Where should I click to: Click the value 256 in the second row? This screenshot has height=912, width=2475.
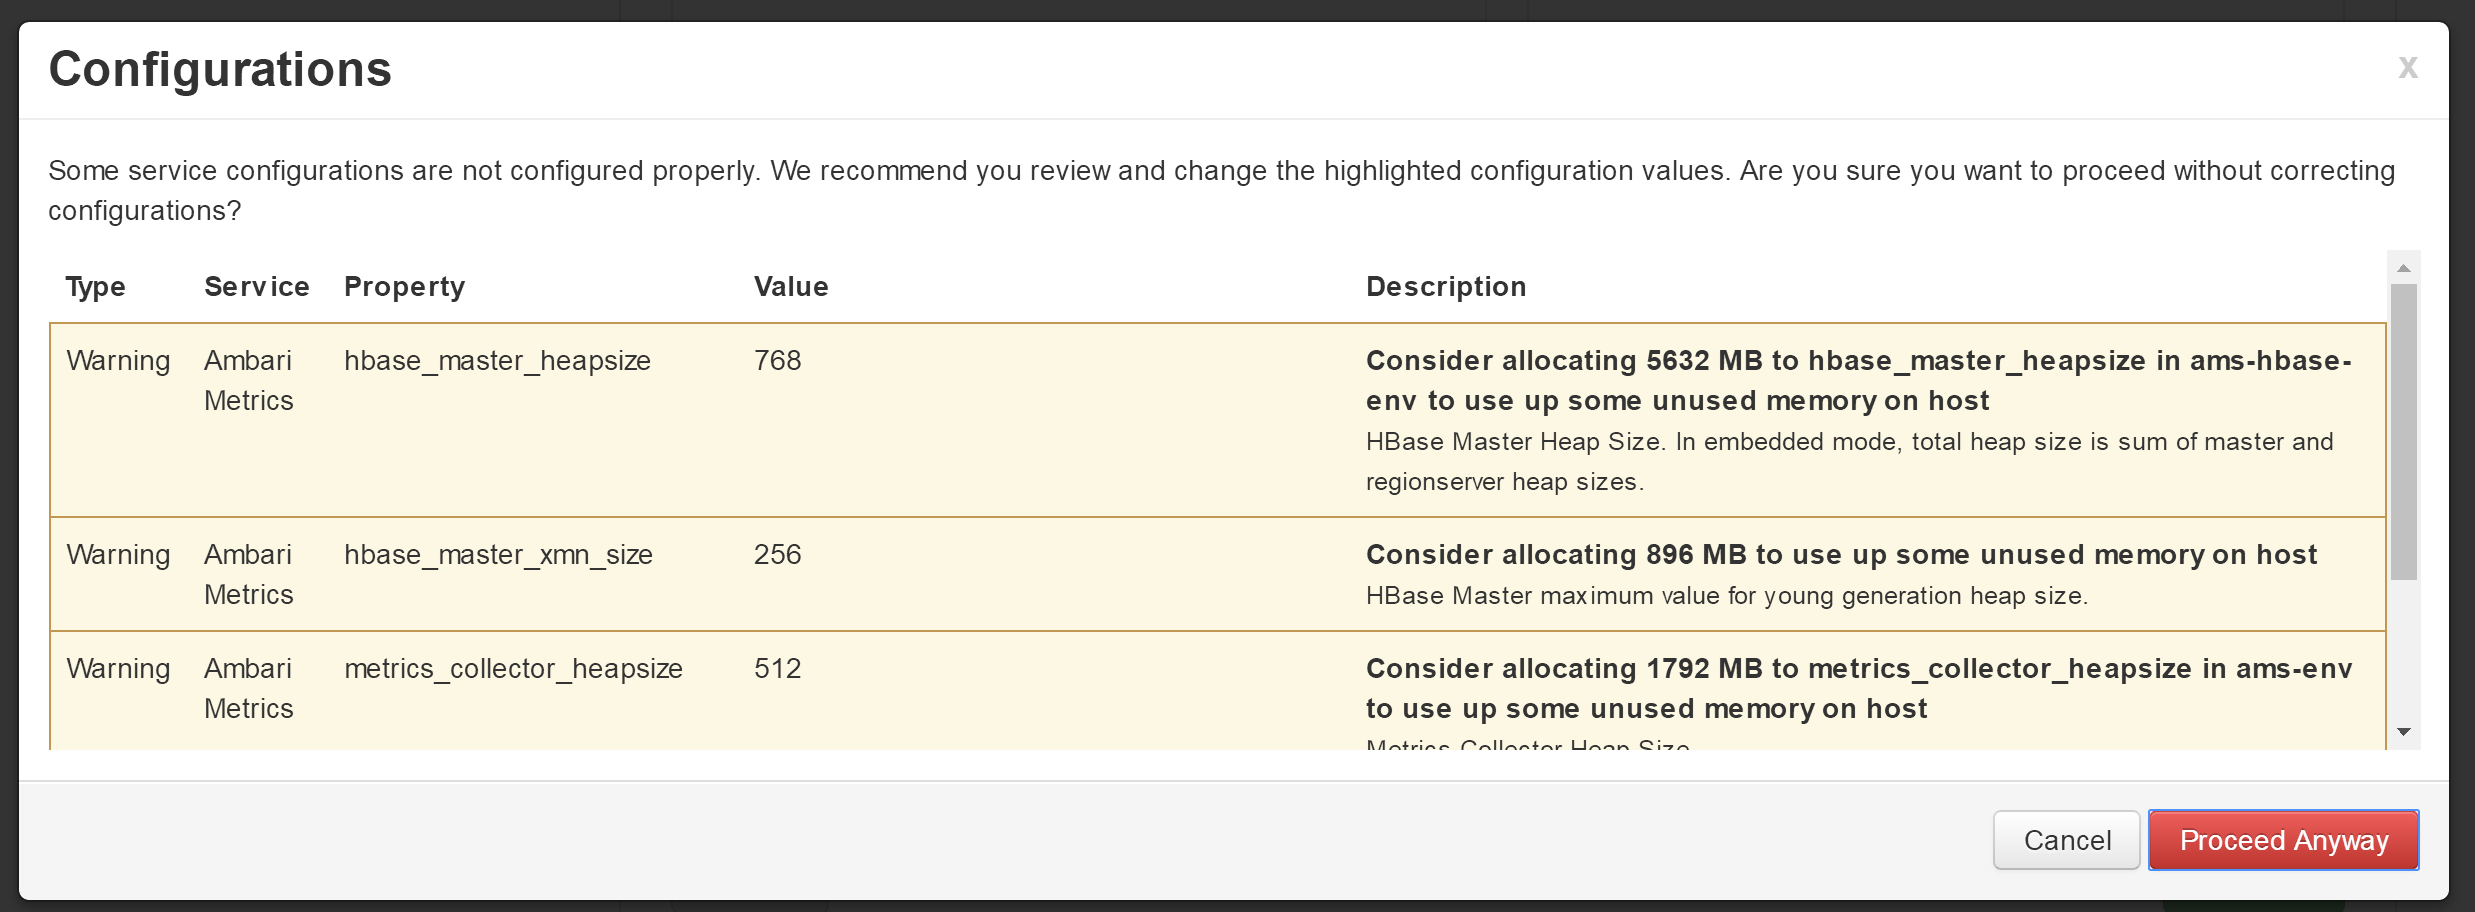tap(777, 555)
